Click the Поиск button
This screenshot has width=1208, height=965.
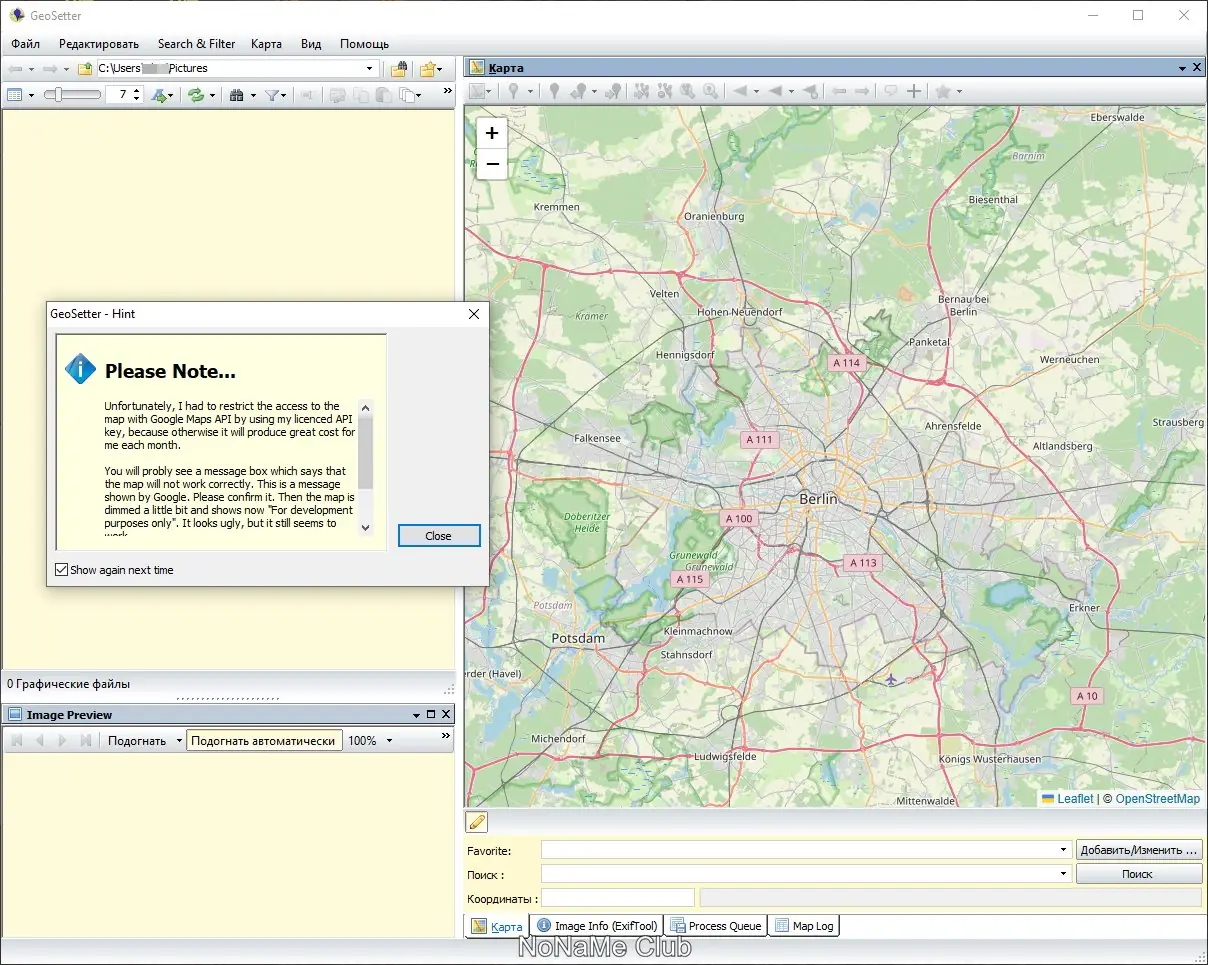pyautogui.click(x=1137, y=874)
